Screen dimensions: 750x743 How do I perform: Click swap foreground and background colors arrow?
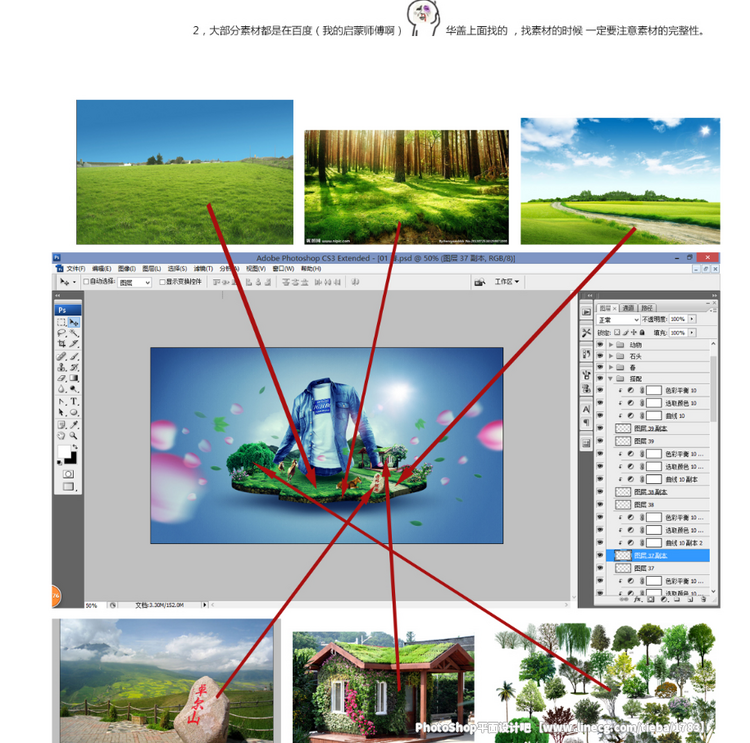pyautogui.click(x=75, y=446)
